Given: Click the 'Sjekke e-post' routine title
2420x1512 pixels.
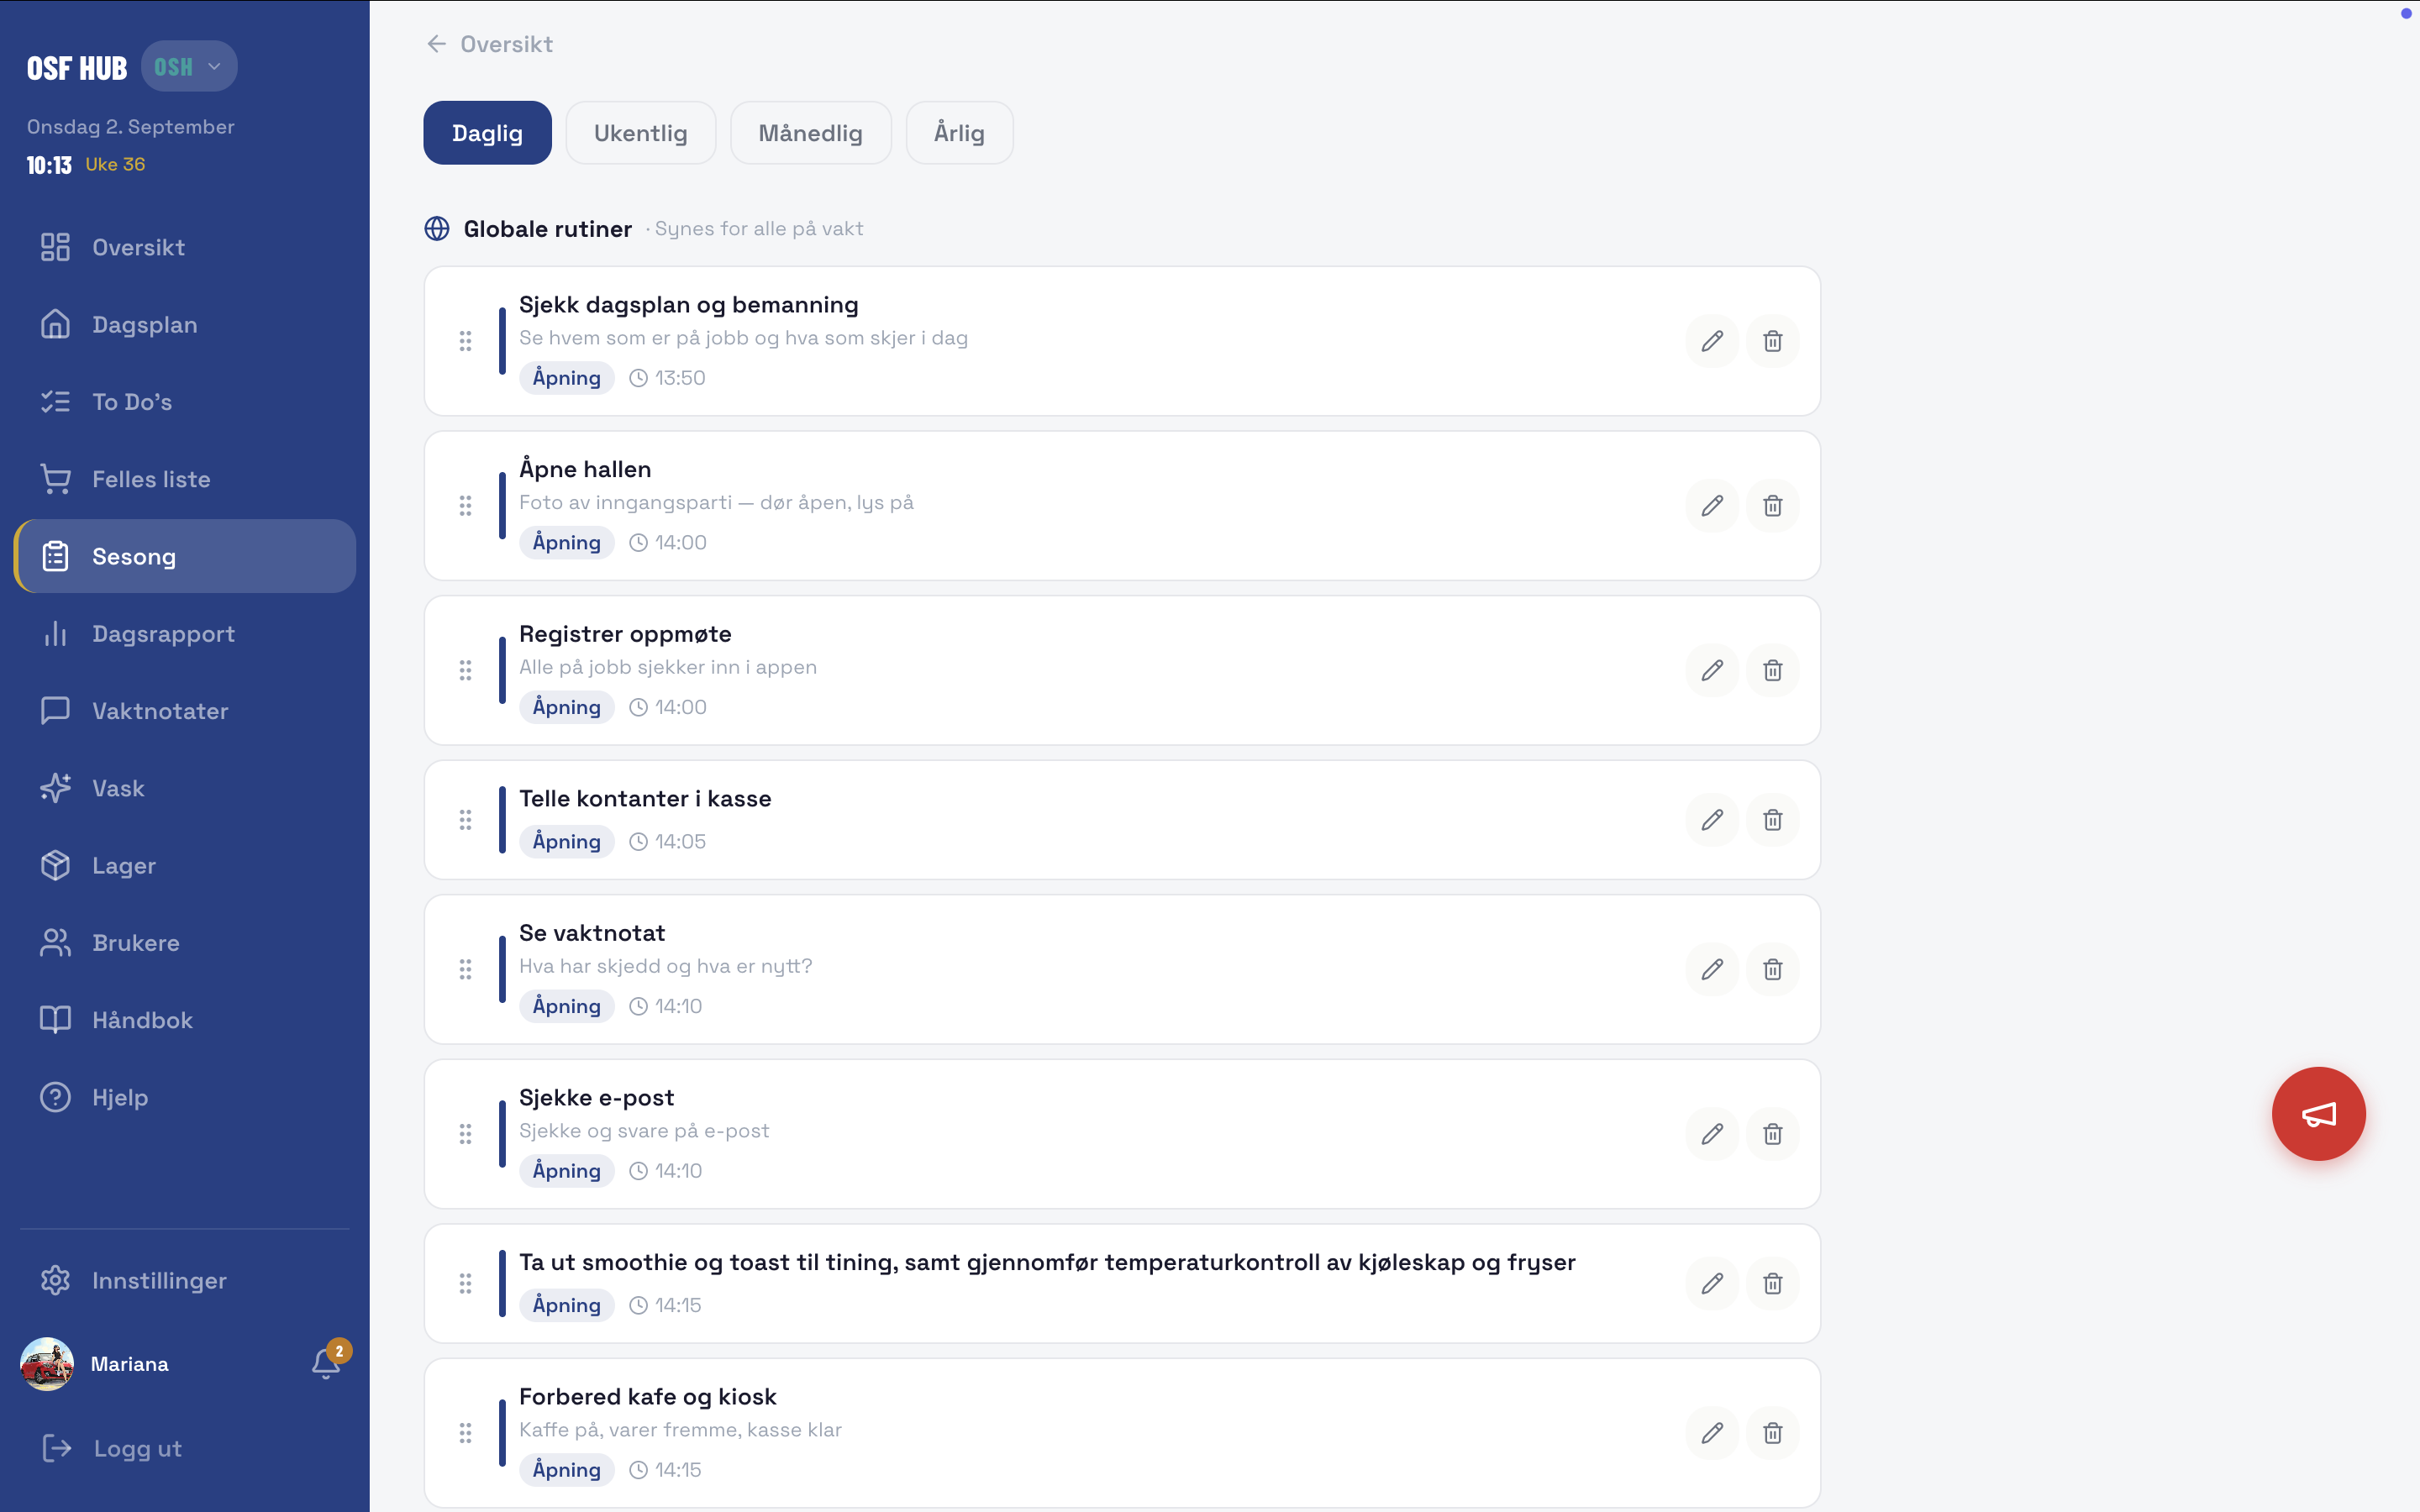Looking at the screenshot, I should [597, 1097].
